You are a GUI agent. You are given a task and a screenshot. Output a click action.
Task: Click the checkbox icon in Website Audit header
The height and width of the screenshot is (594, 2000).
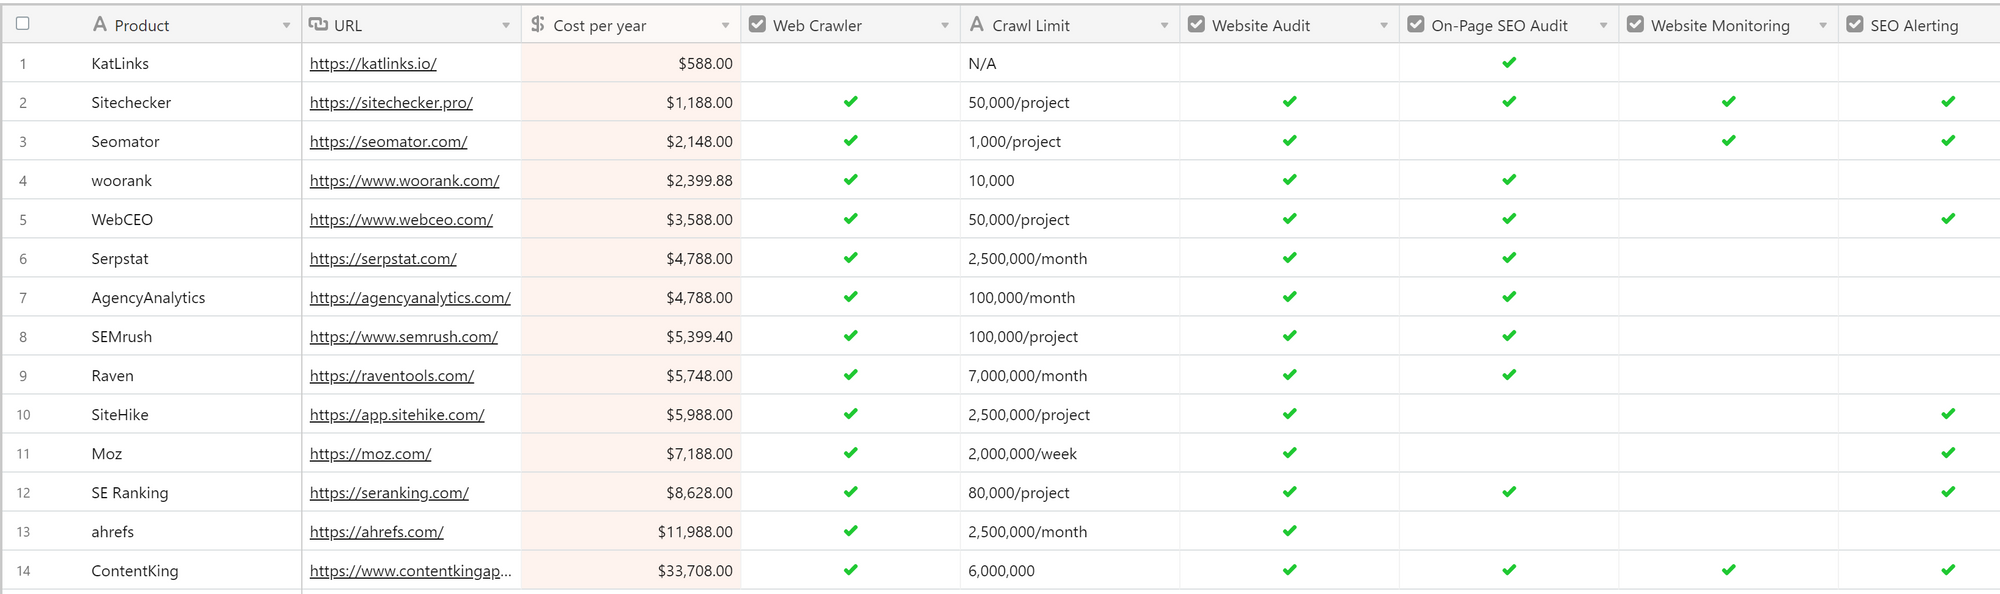coord(1196,24)
